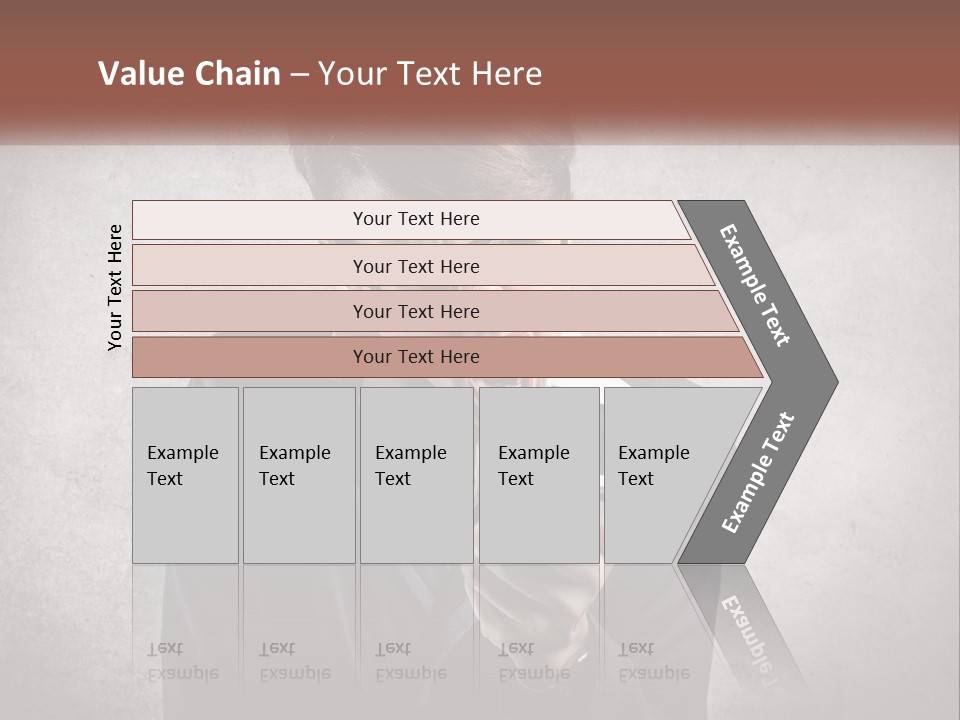Select the top lightest Your Text Here bar
The height and width of the screenshot is (720, 960).
coord(411,219)
